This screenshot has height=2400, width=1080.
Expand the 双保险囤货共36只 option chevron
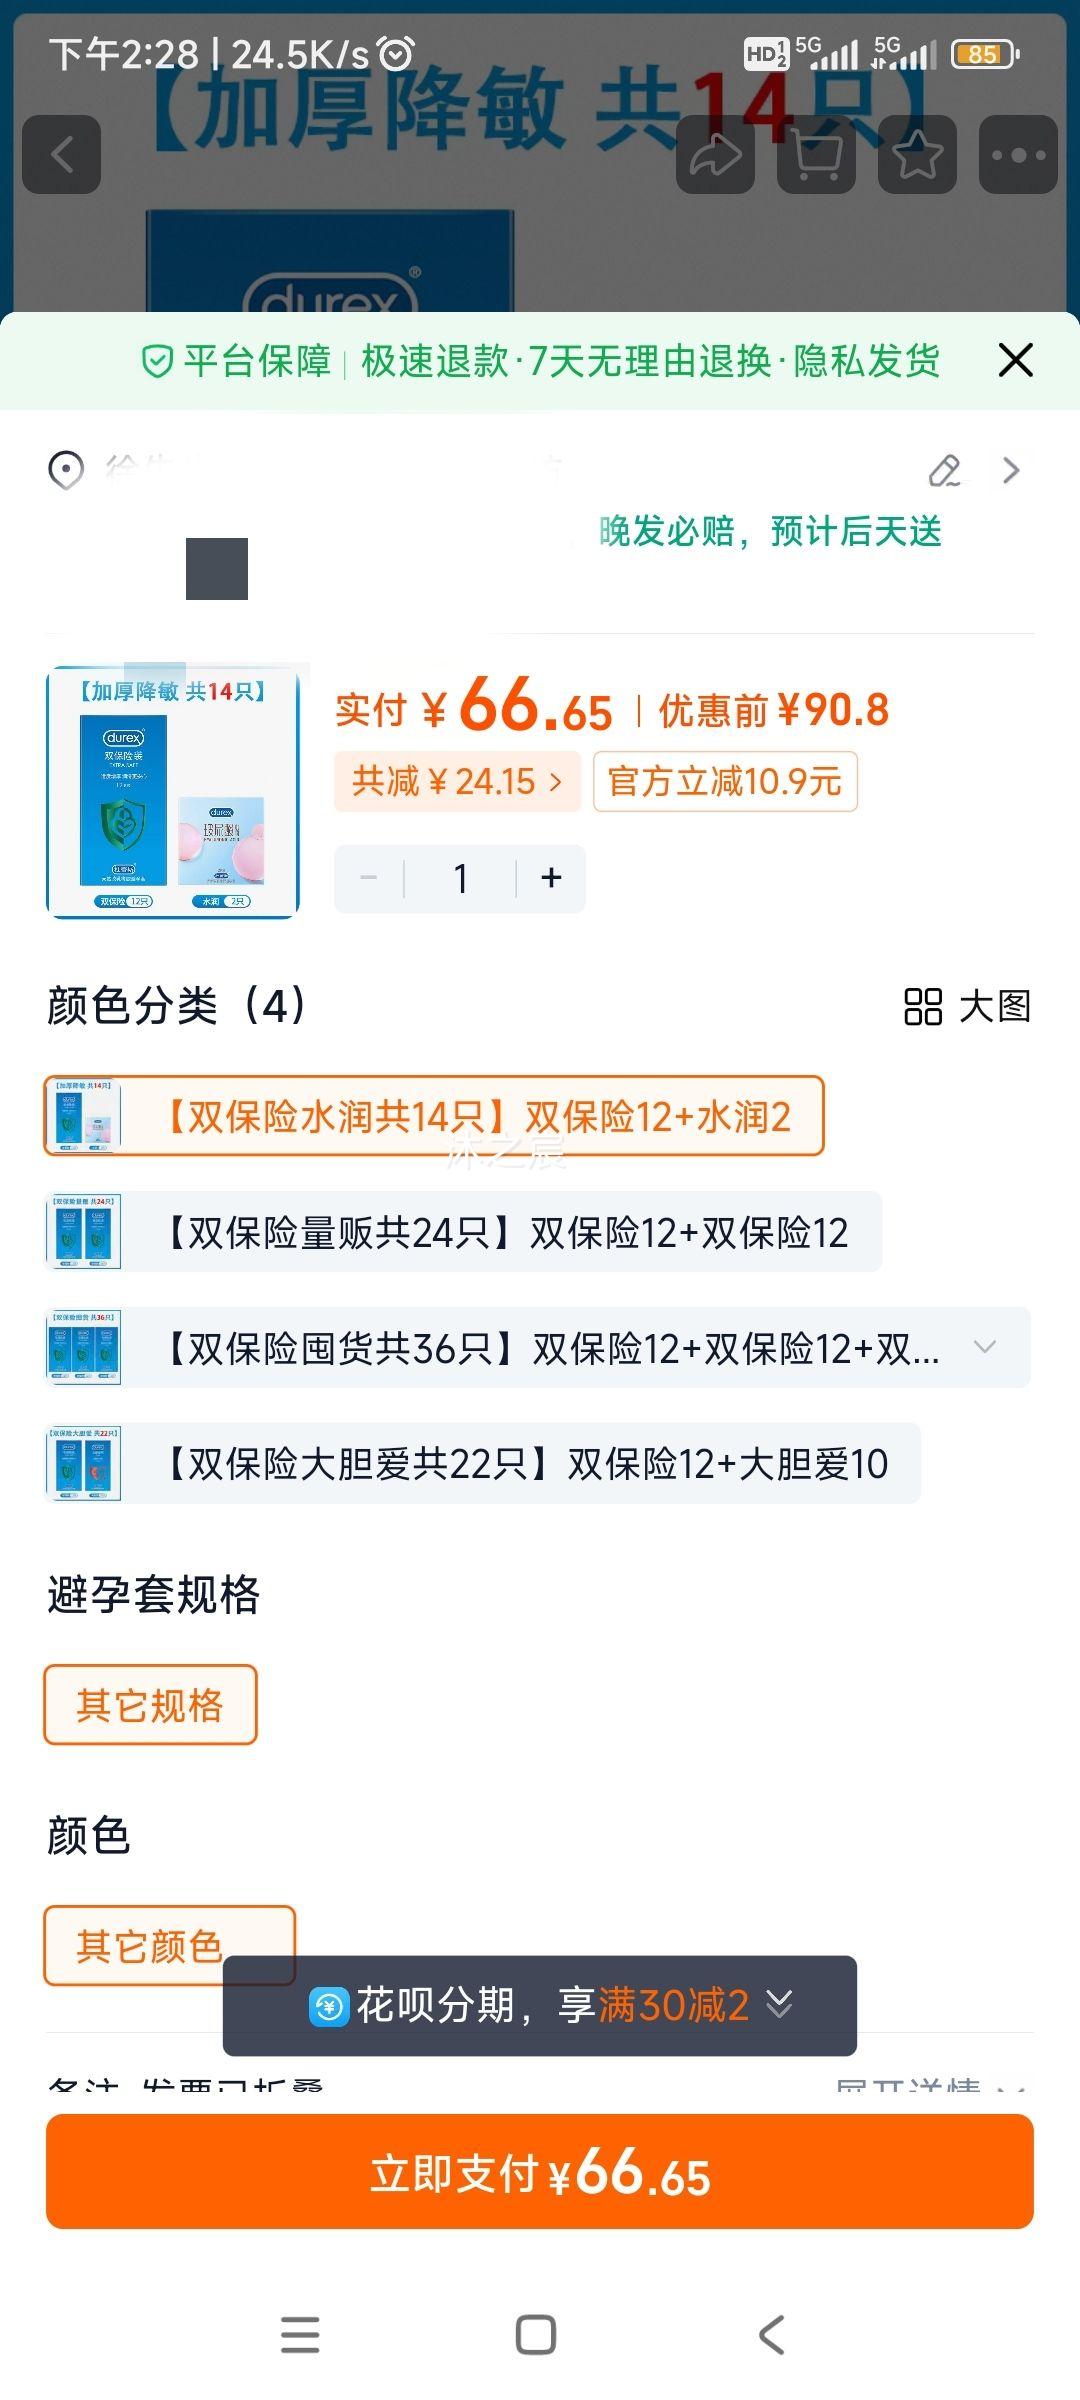pyautogui.click(x=985, y=1347)
